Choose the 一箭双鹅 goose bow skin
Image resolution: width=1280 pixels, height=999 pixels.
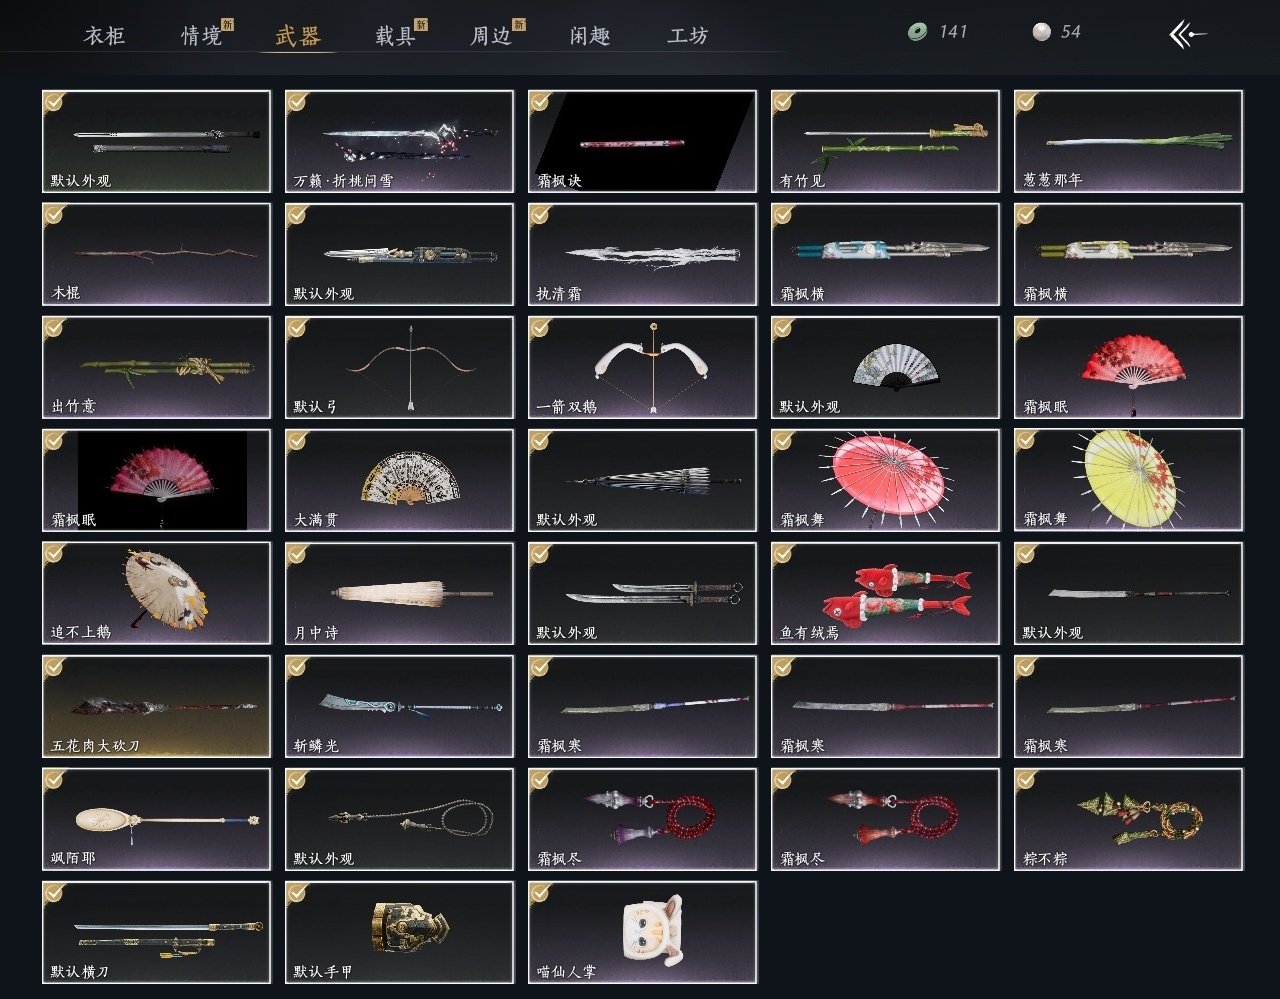pyautogui.click(x=642, y=367)
